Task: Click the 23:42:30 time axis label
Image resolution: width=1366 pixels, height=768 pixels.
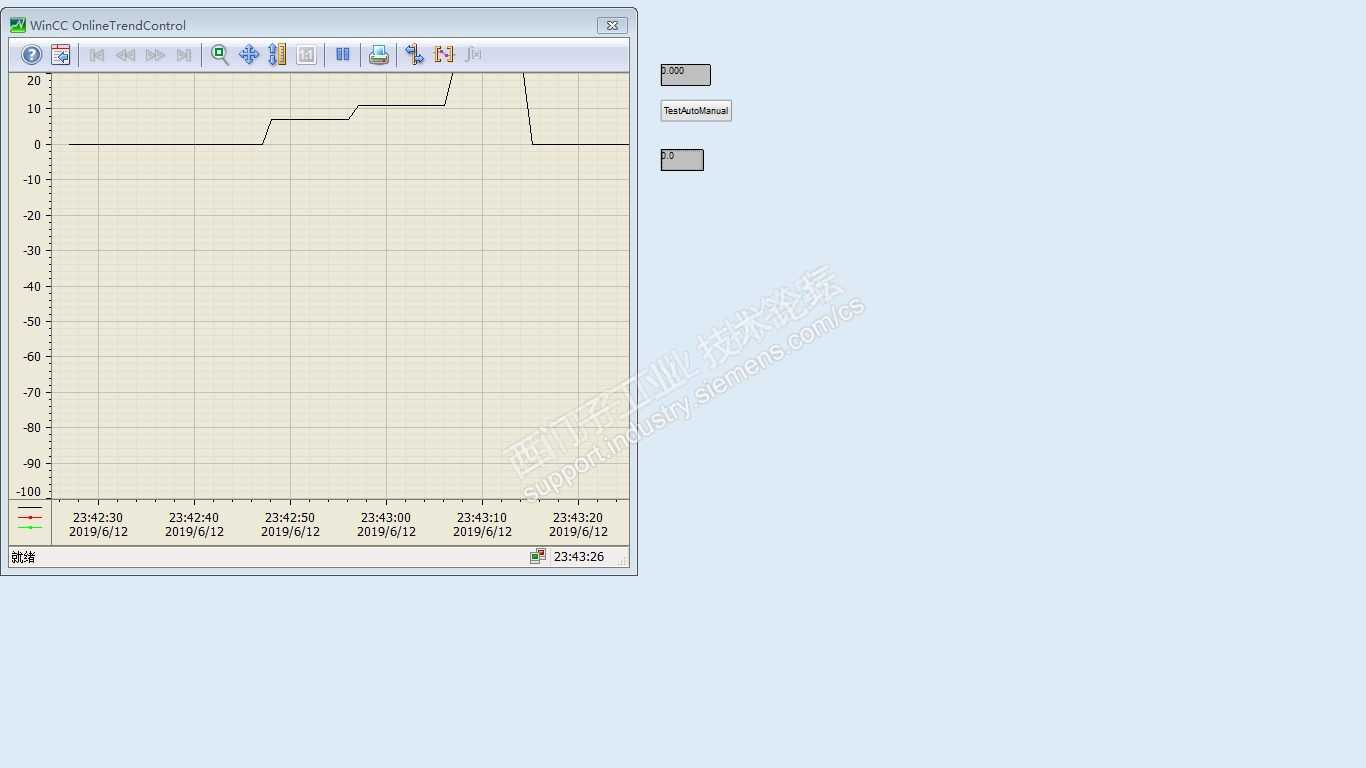Action: point(98,518)
